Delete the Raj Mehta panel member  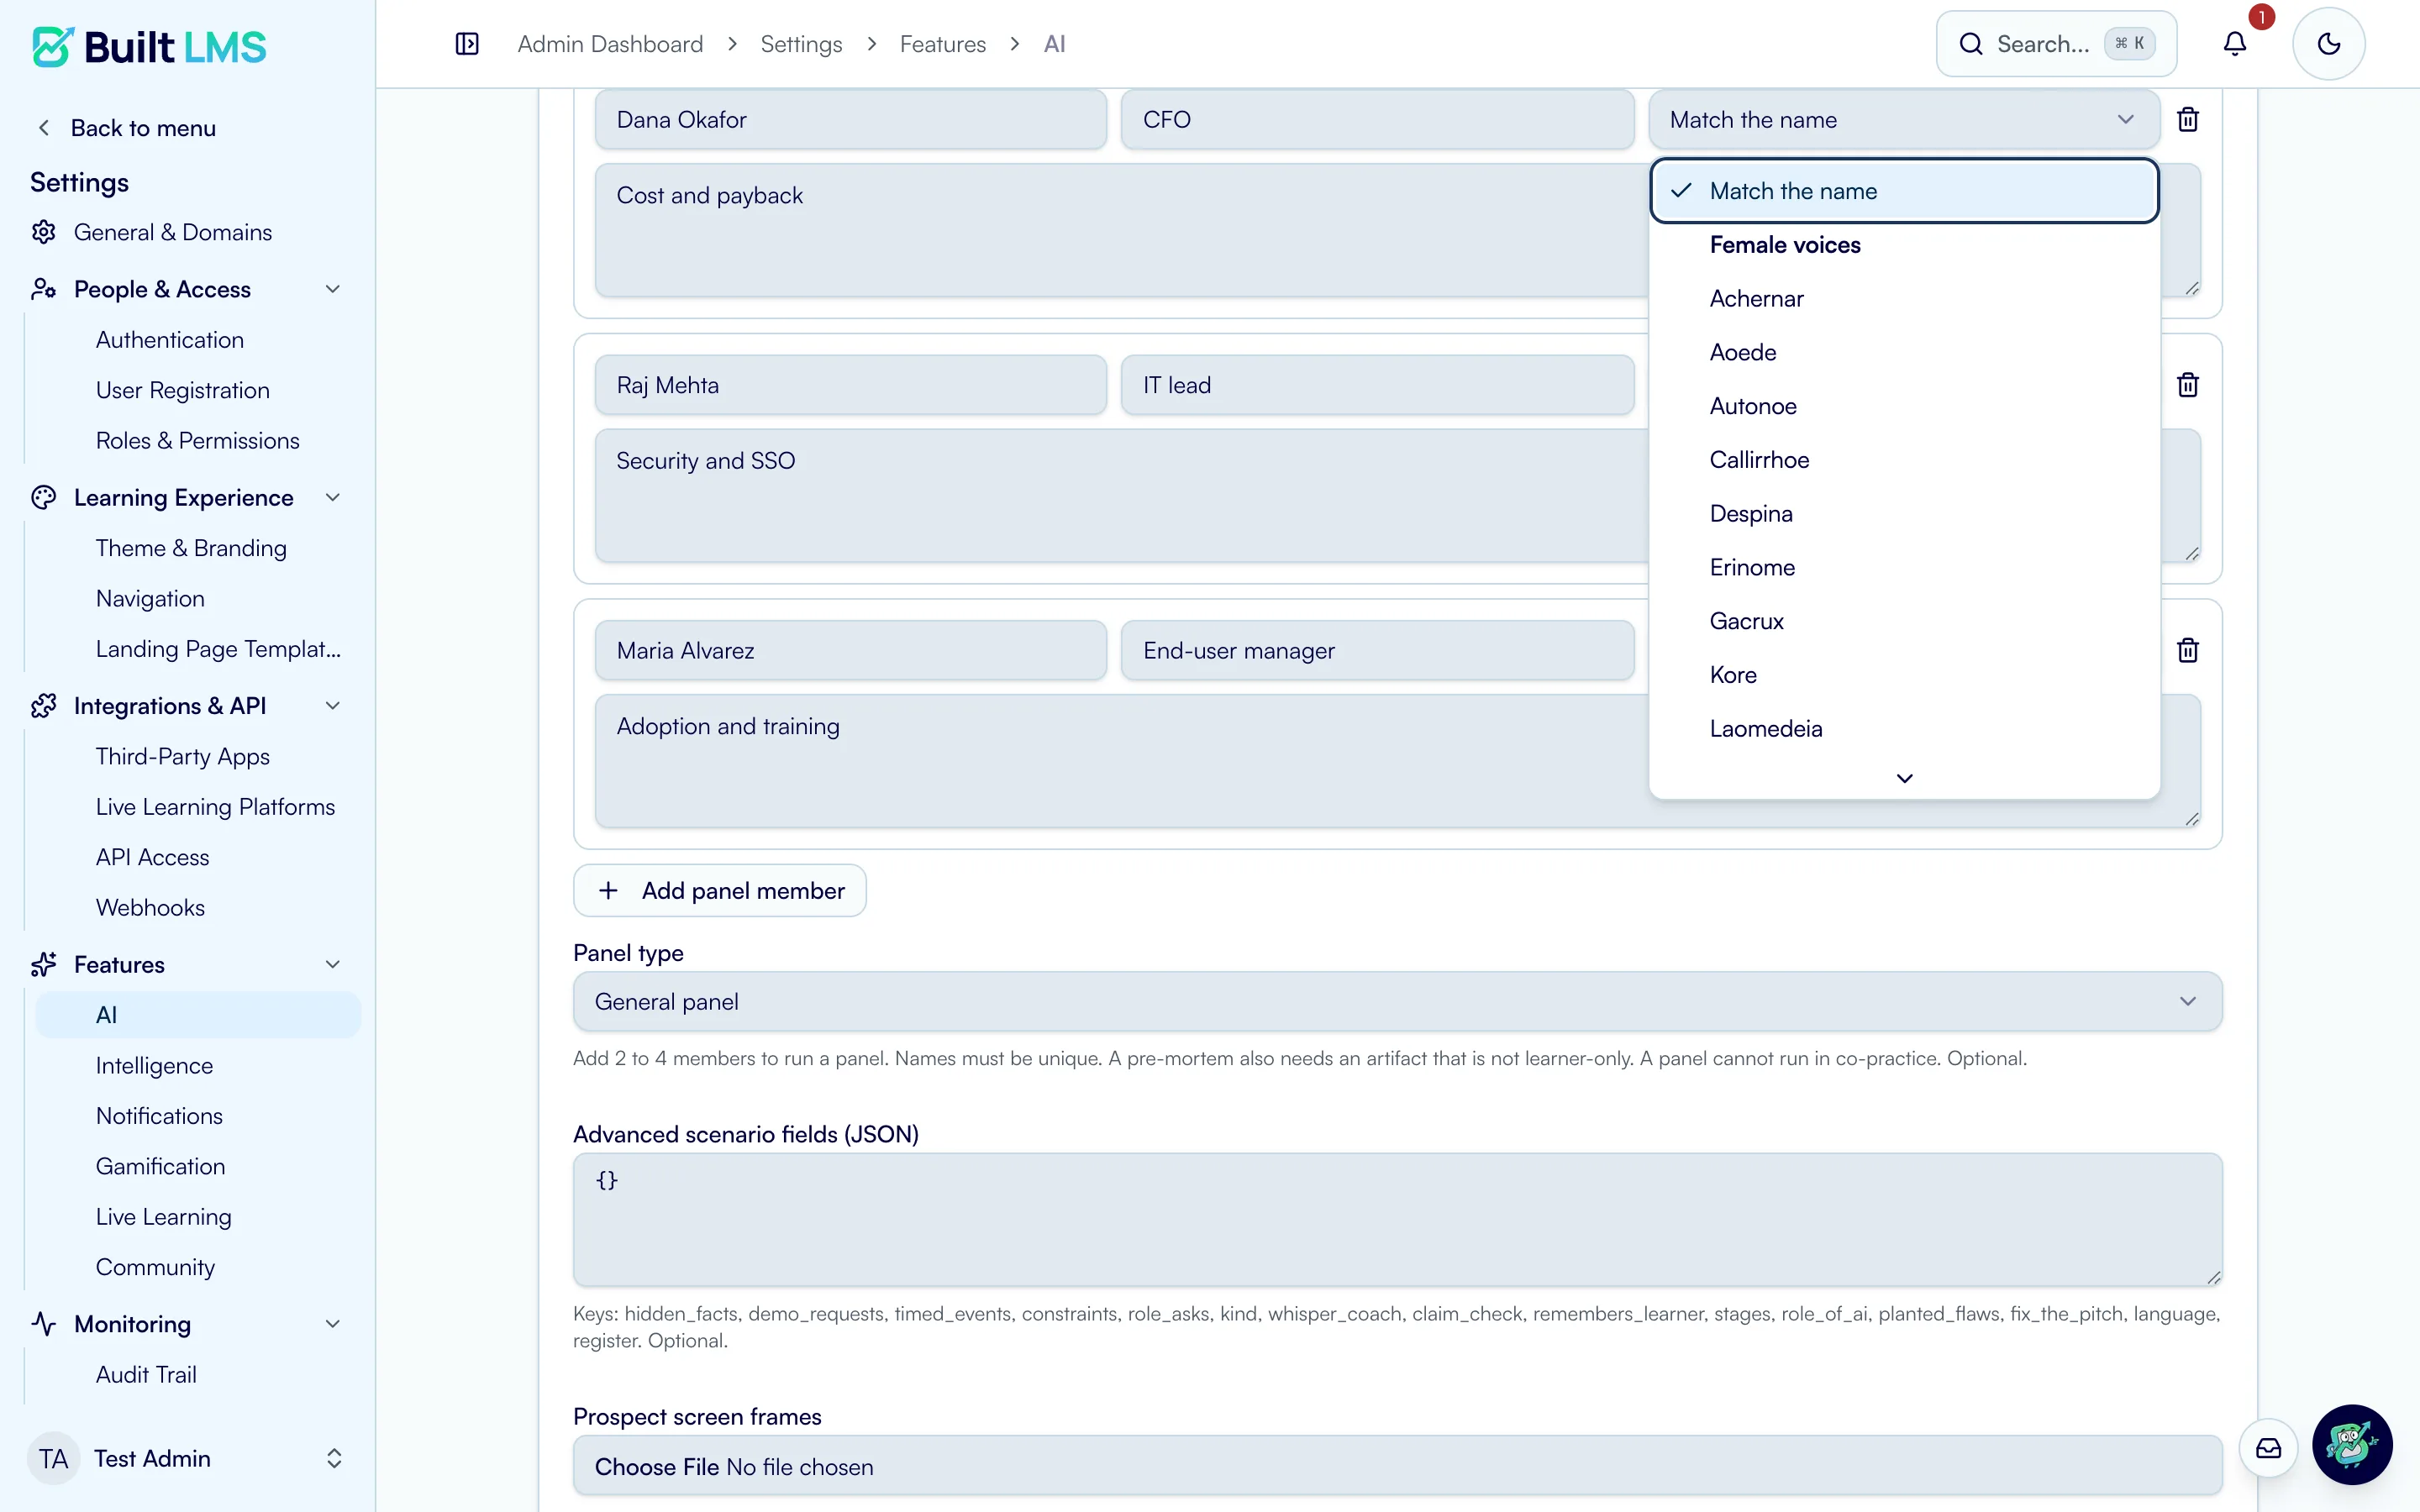[x=2188, y=385]
